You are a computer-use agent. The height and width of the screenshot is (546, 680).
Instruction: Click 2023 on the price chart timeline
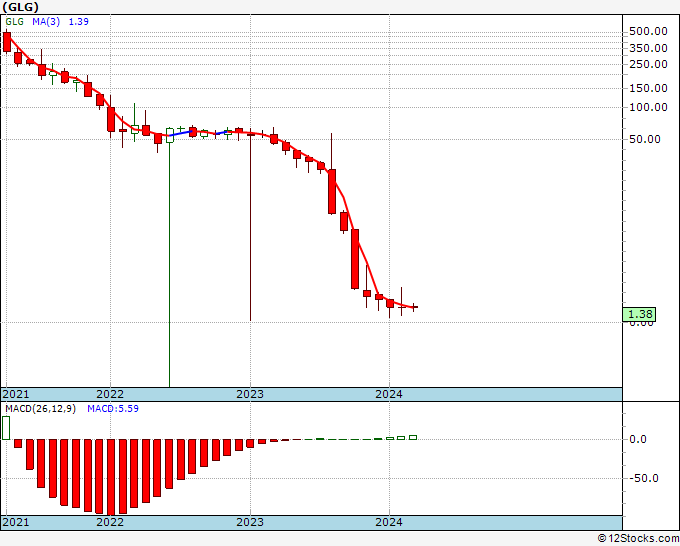click(250, 394)
